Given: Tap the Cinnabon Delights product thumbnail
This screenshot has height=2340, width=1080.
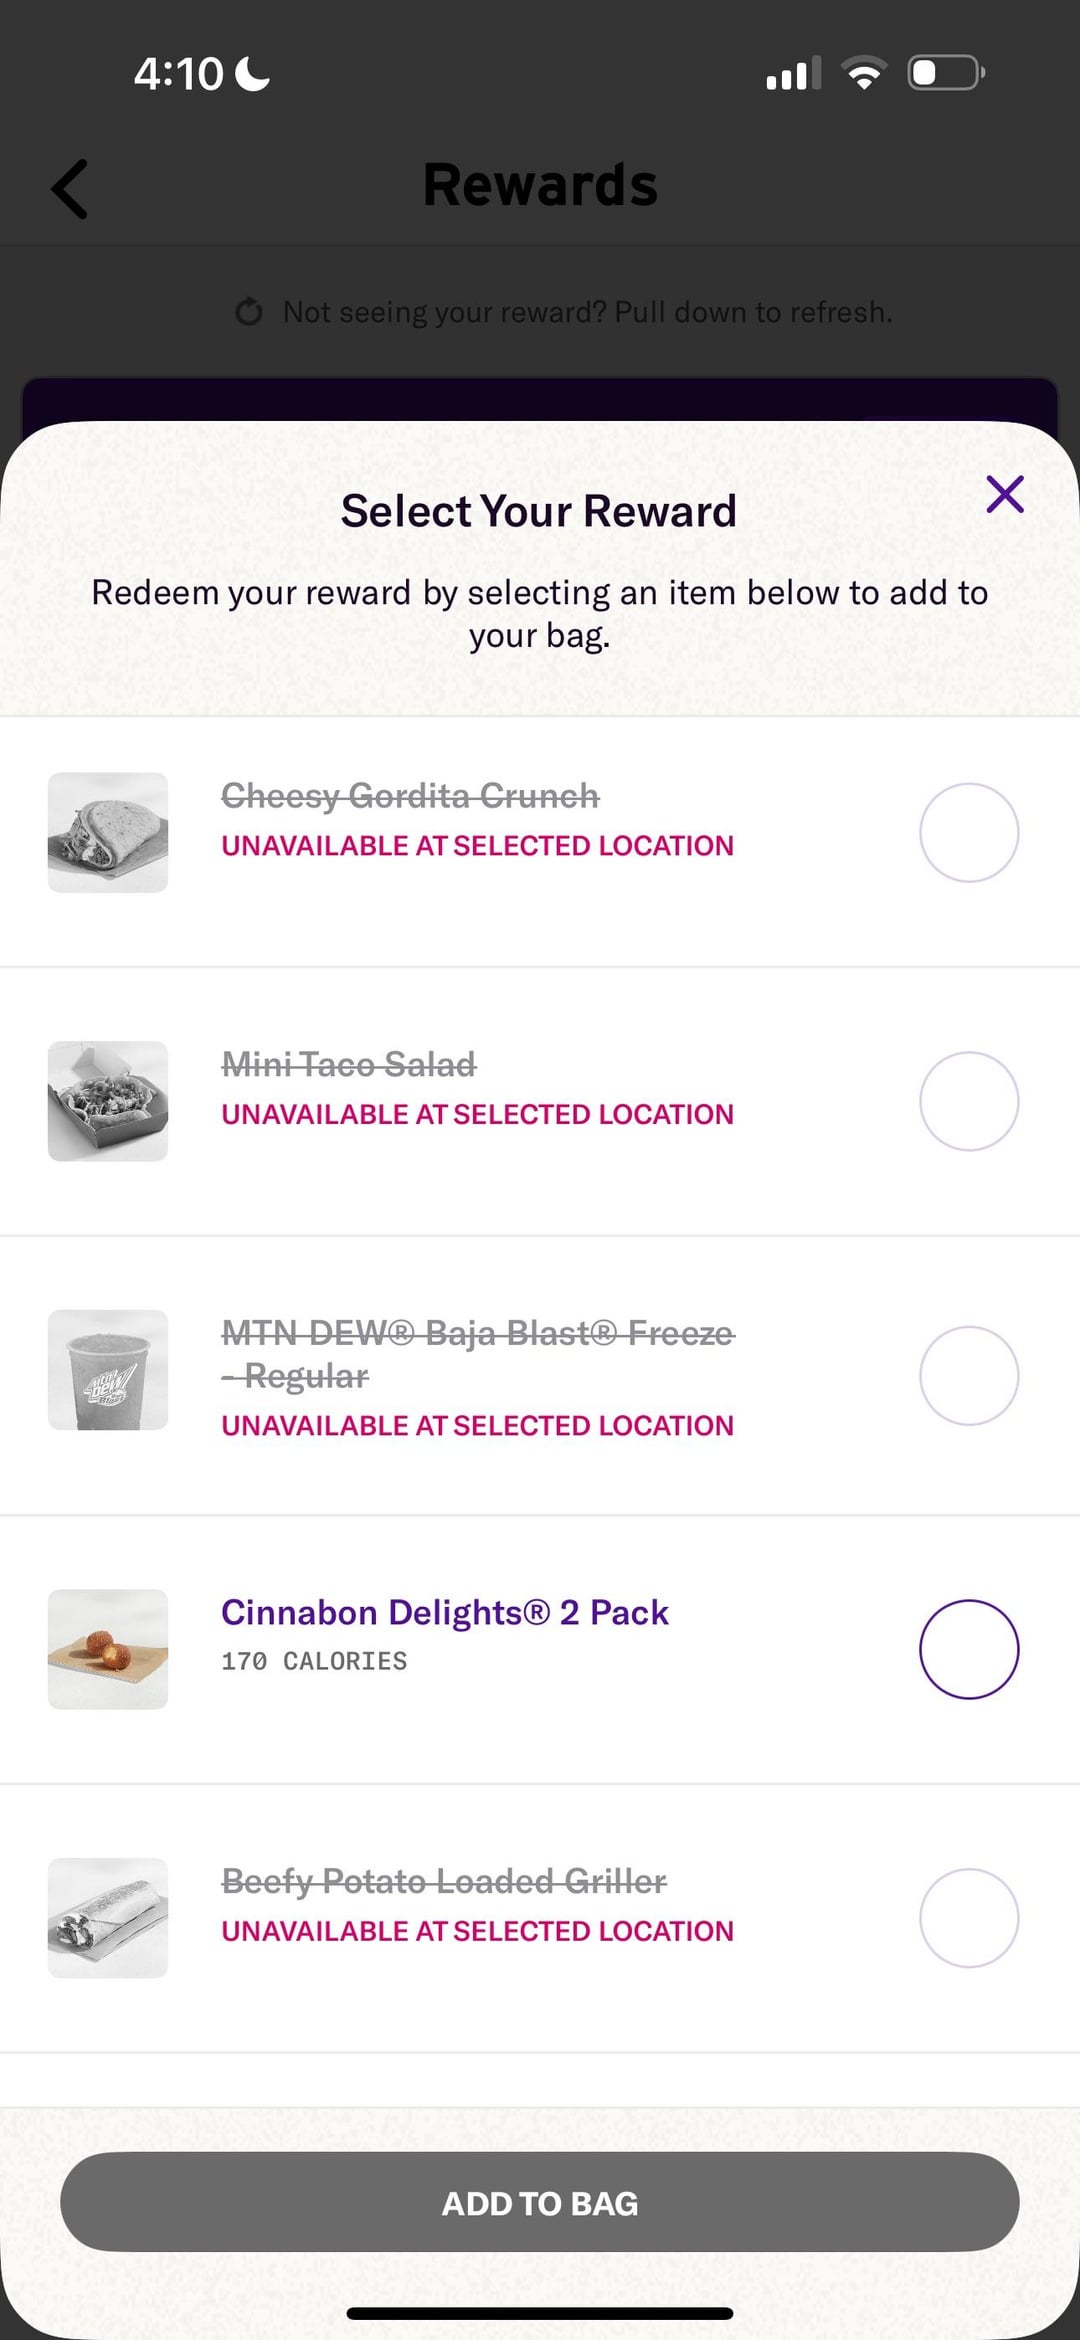Looking at the screenshot, I should pos(108,1649).
